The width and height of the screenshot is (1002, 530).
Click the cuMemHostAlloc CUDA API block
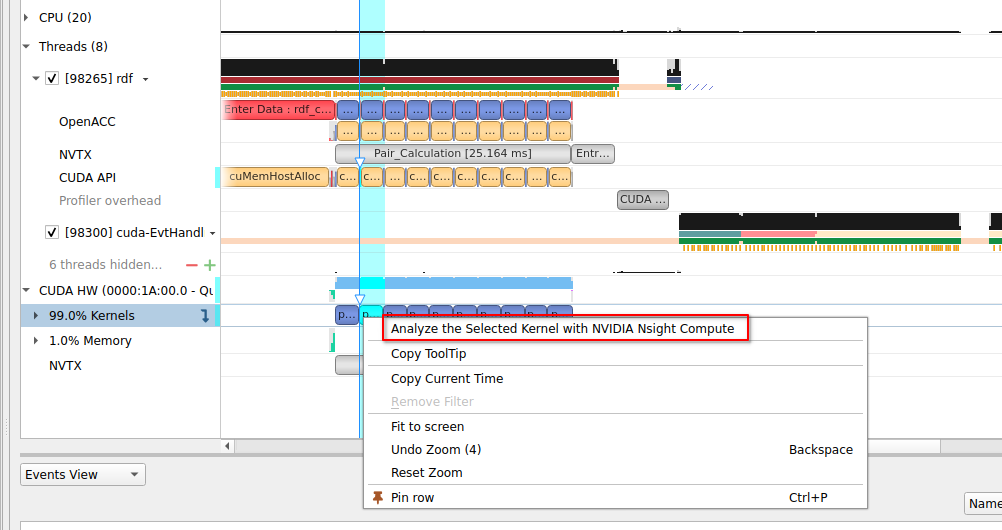[274, 177]
